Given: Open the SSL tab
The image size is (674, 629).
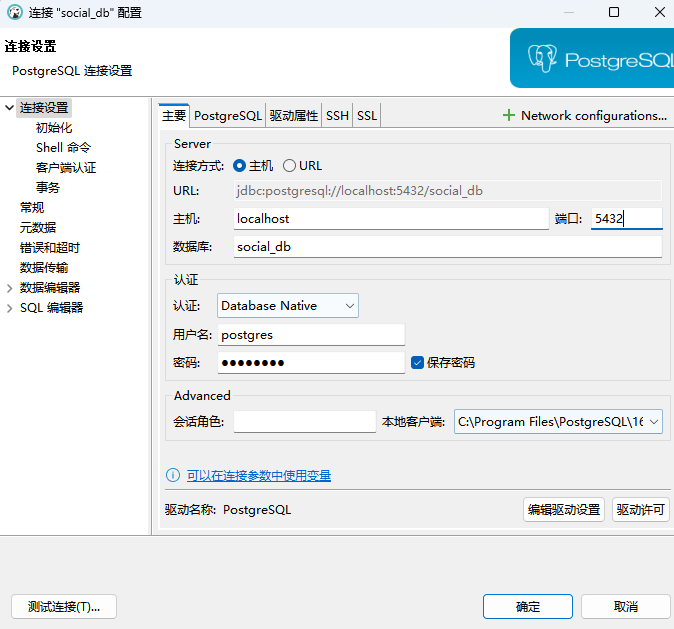Looking at the screenshot, I should click(x=367, y=116).
